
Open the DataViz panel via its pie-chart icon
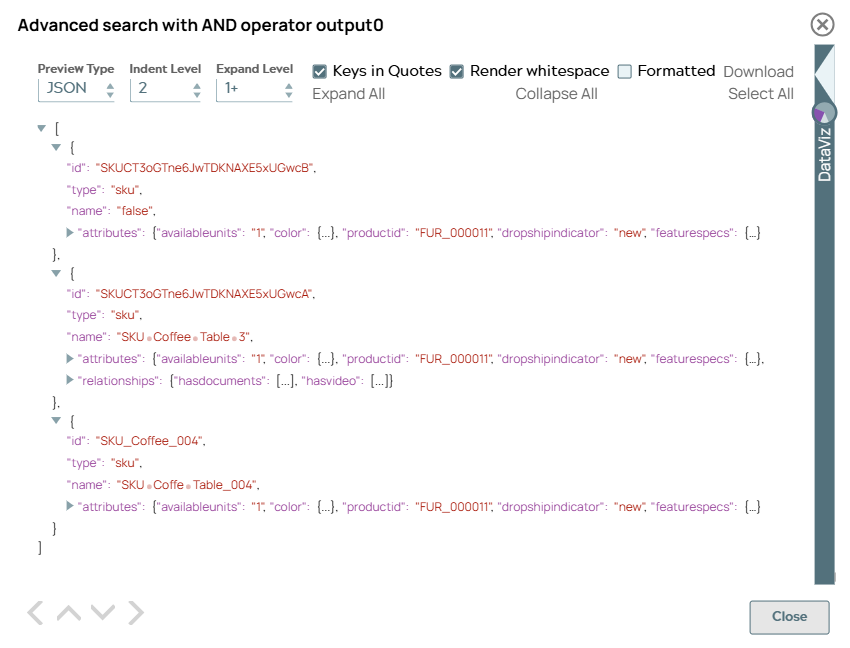pyautogui.click(x=822, y=112)
